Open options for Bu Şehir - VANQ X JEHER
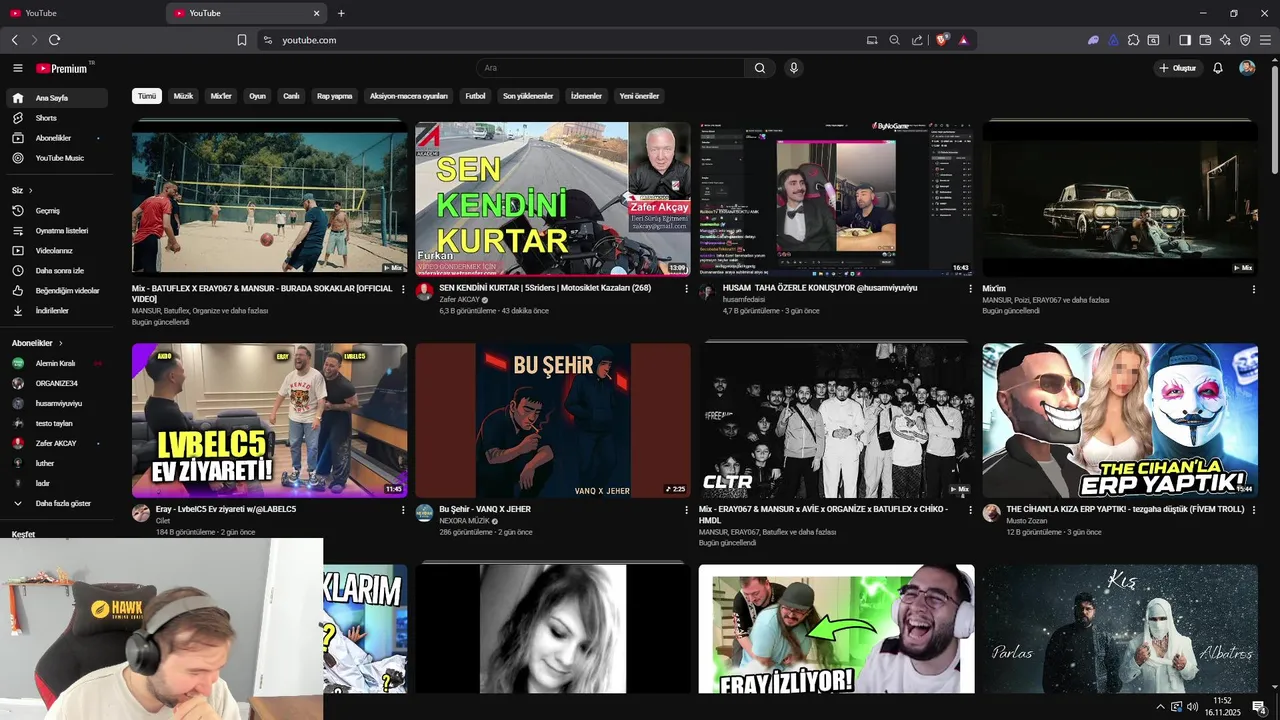Image resolution: width=1280 pixels, height=720 pixels. (x=686, y=509)
